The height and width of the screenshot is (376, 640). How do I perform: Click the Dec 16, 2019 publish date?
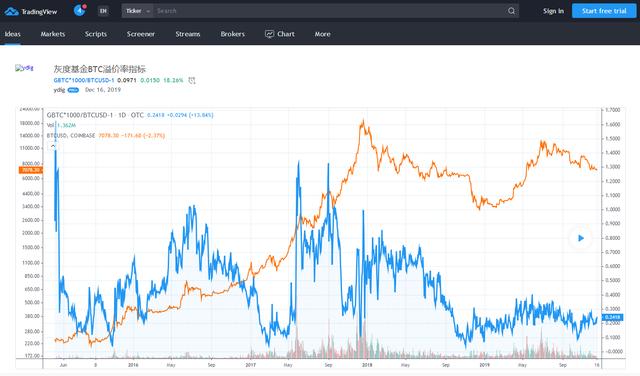pyautogui.click(x=103, y=90)
